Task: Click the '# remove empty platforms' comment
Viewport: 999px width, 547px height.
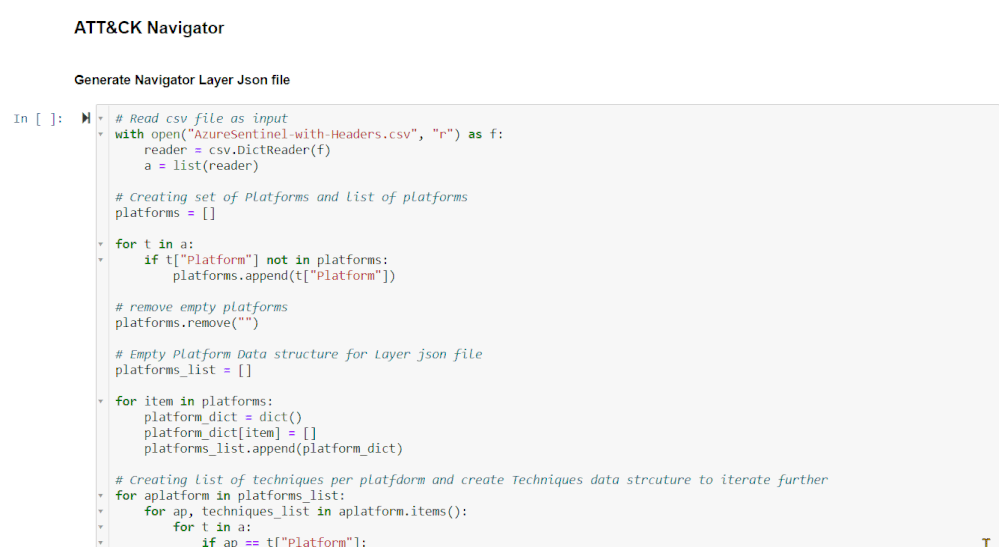Action: 201,307
